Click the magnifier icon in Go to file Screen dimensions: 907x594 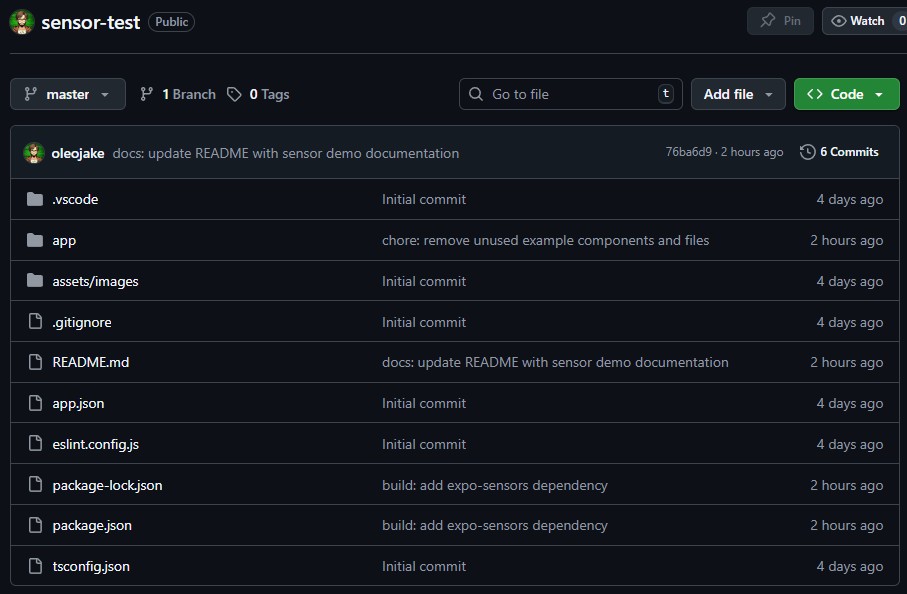point(475,94)
